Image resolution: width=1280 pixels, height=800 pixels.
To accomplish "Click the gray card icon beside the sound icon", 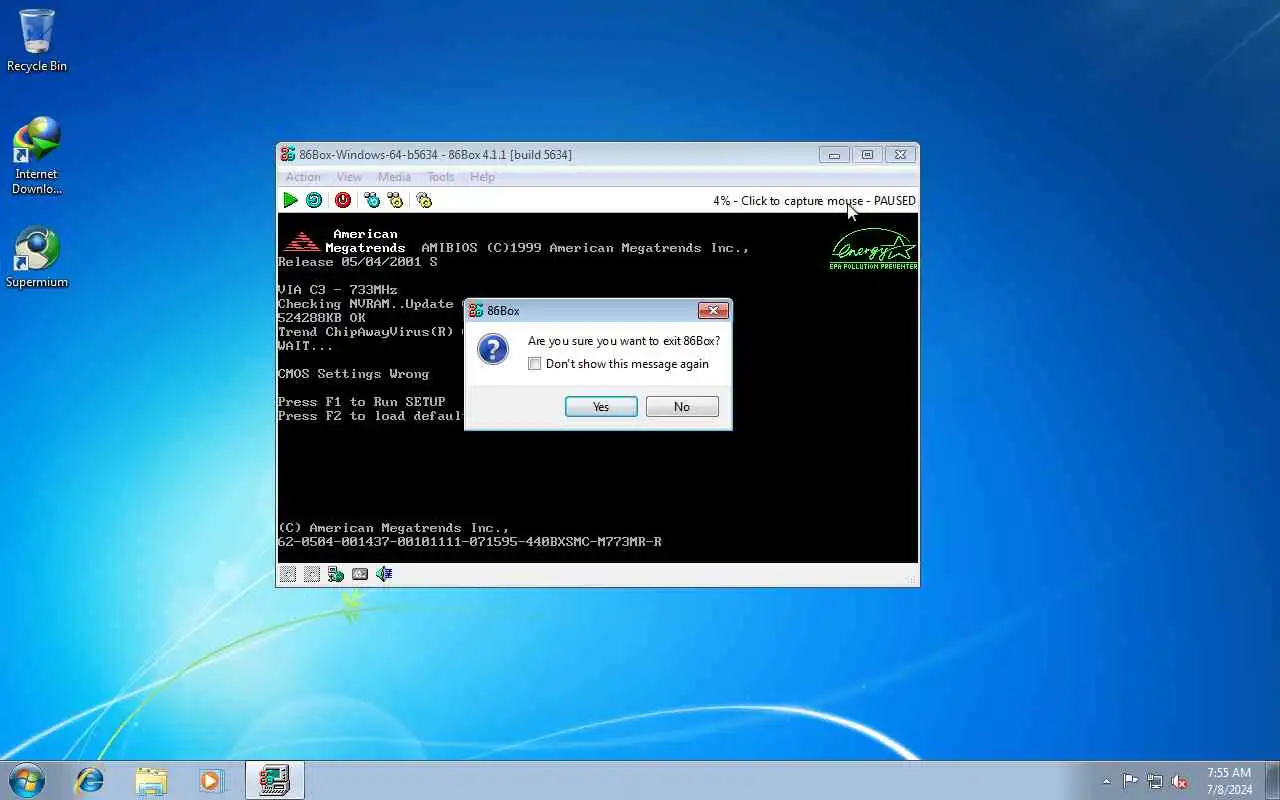I will pos(360,574).
